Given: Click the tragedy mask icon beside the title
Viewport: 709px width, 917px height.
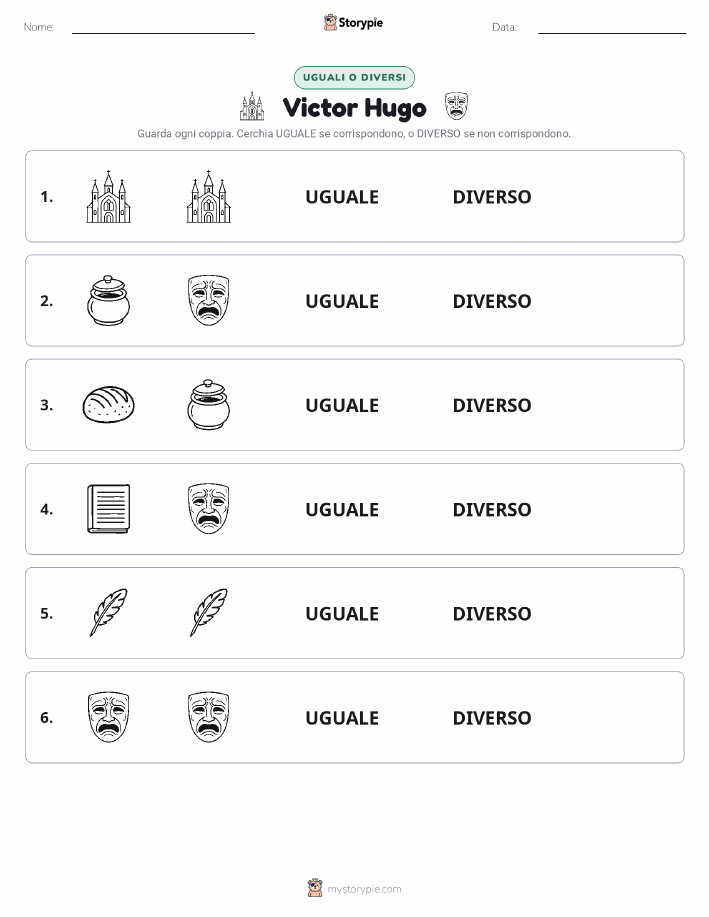Looking at the screenshot, I should pyautogui.click(x=456, y=106).
